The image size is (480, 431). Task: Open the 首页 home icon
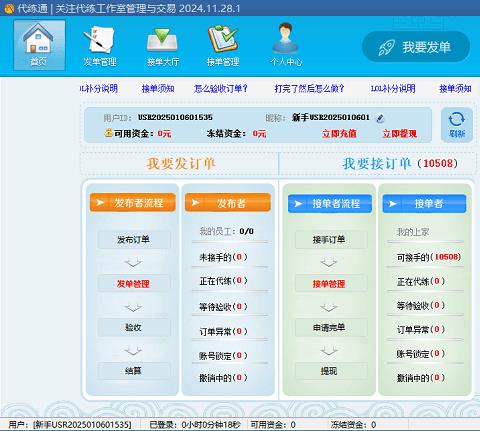[39, 45]
